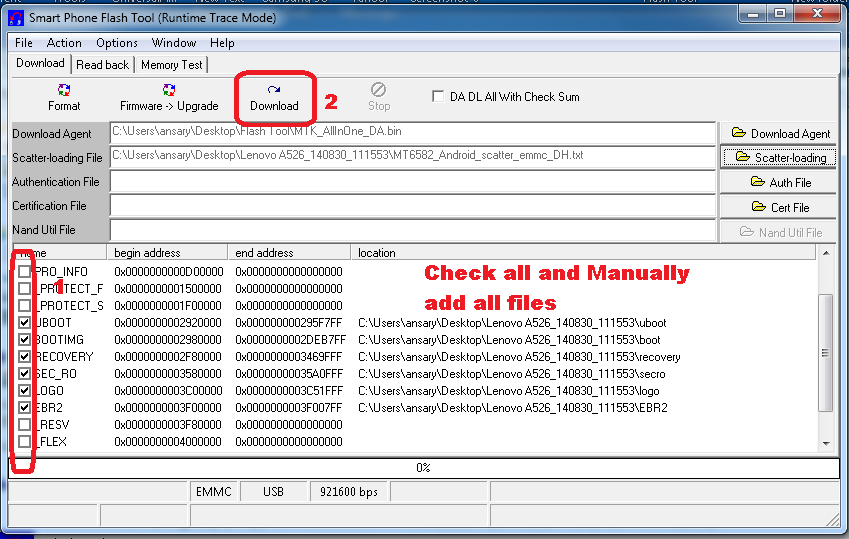Select the EBR2 file location path

(513, 407)
